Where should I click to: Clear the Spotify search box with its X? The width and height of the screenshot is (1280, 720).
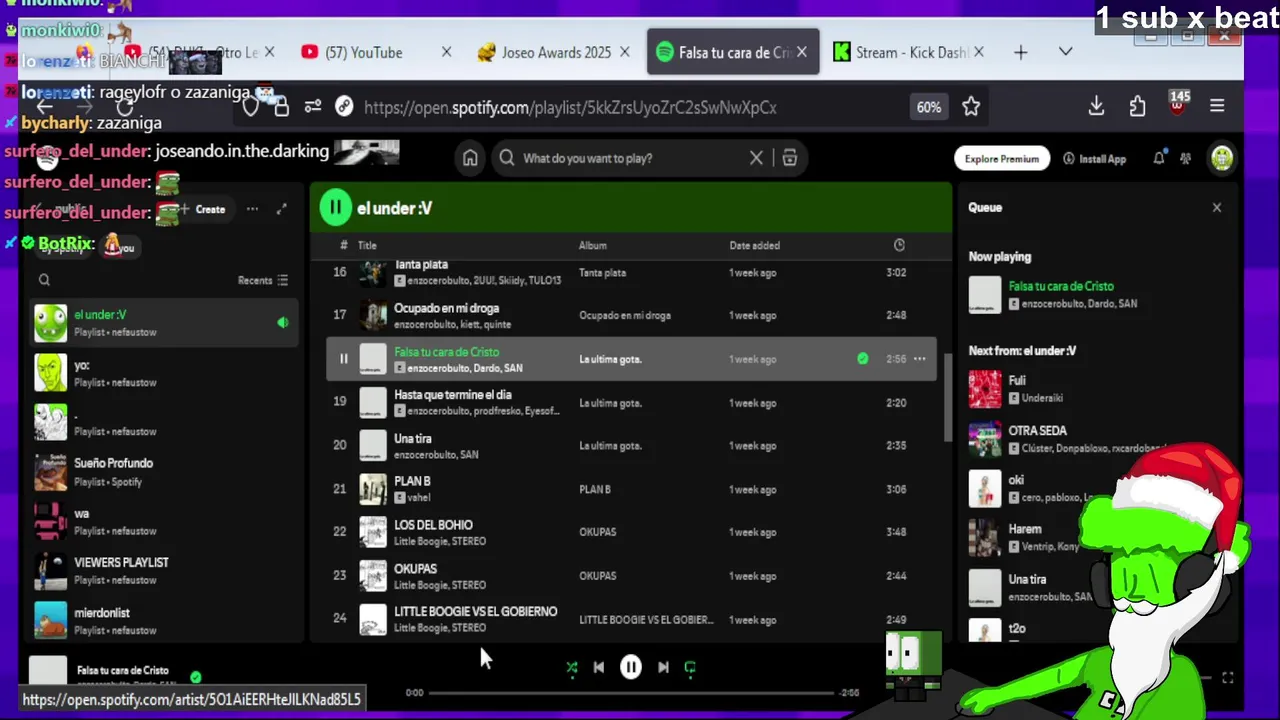pyautogui.click(x=756, y=158)
